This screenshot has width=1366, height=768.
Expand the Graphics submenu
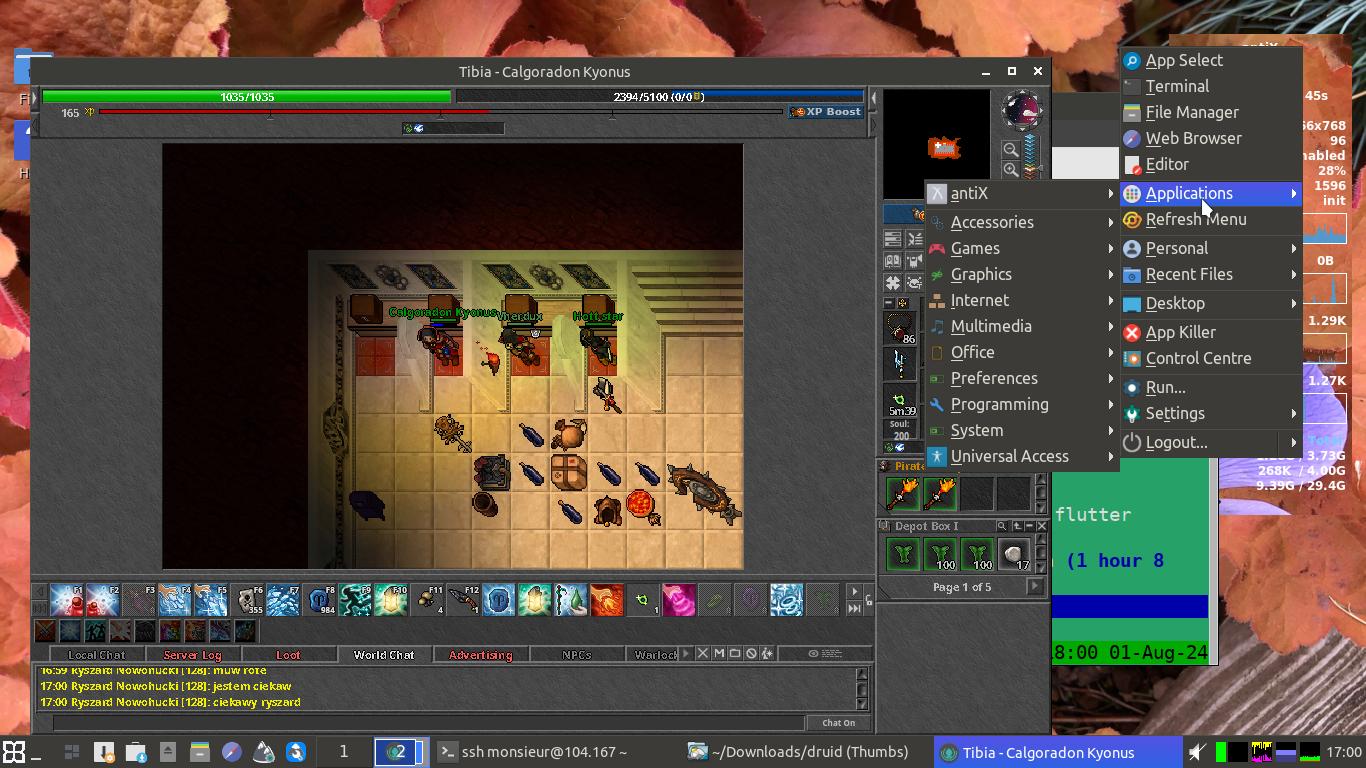[1021, 274]
